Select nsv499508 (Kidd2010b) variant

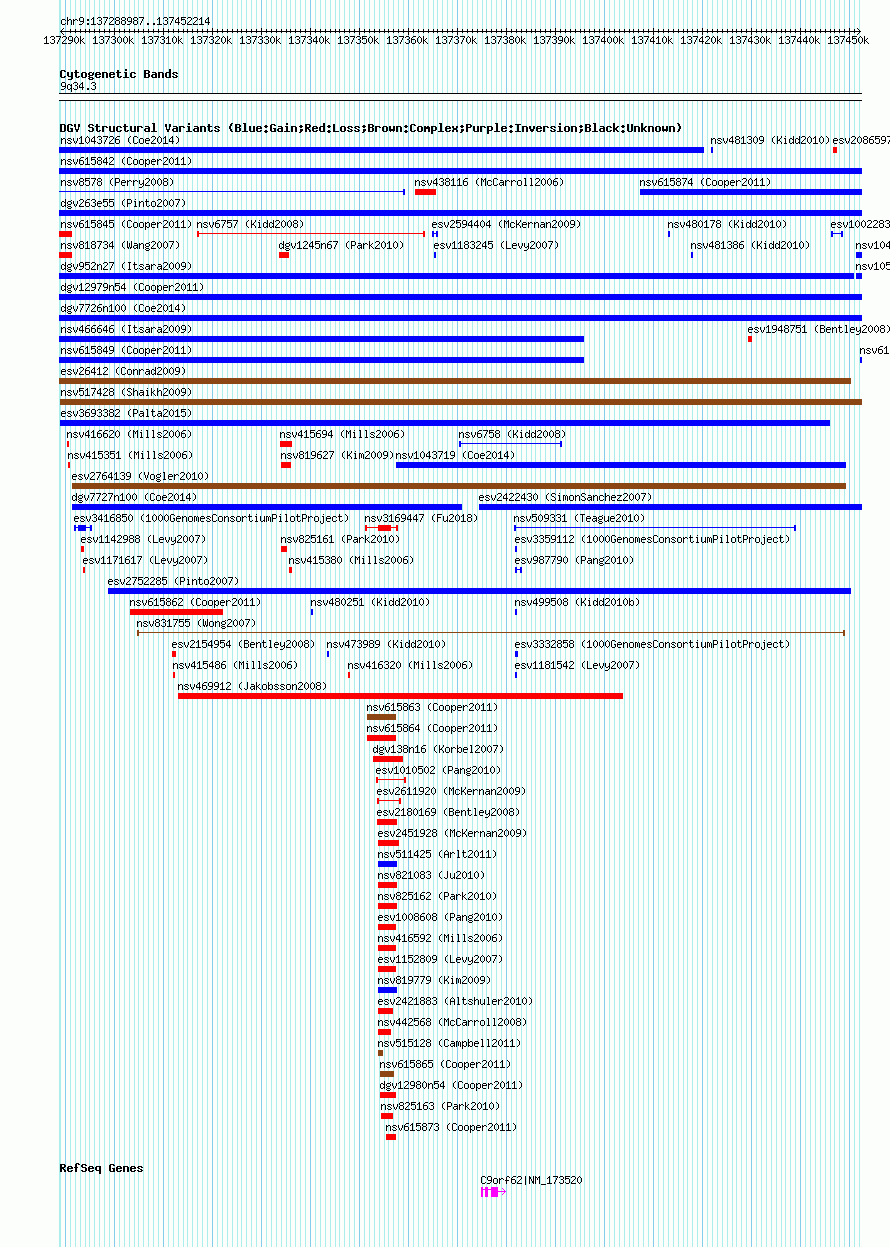click(577, 602)
